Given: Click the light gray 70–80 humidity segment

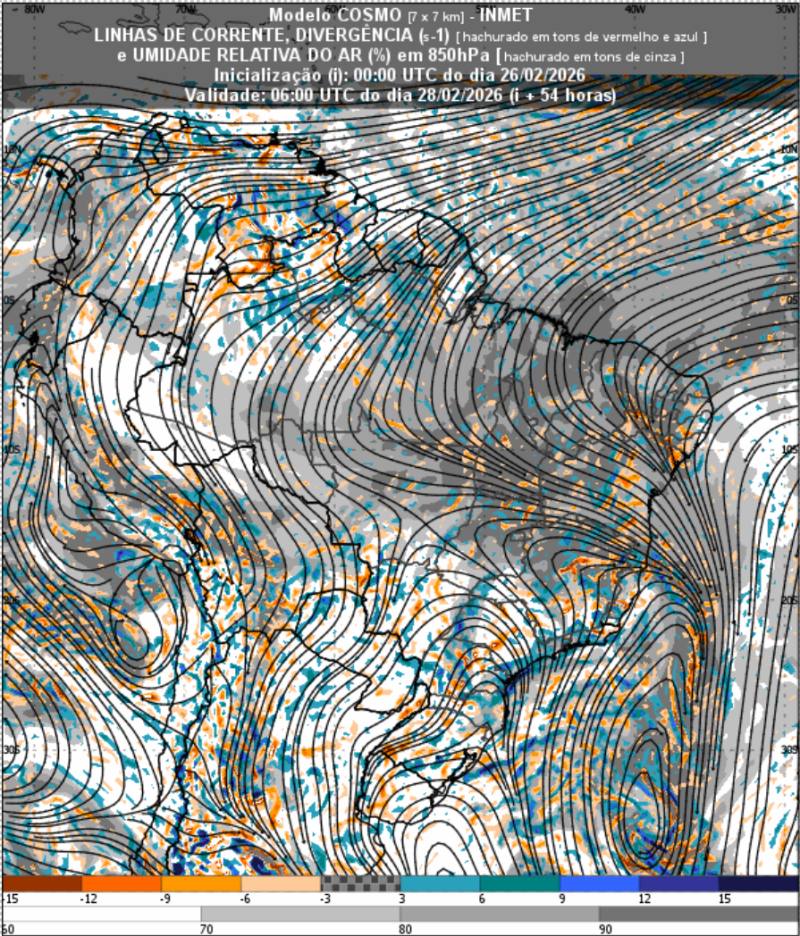Looking at the screenshot, I should (300, 914).
